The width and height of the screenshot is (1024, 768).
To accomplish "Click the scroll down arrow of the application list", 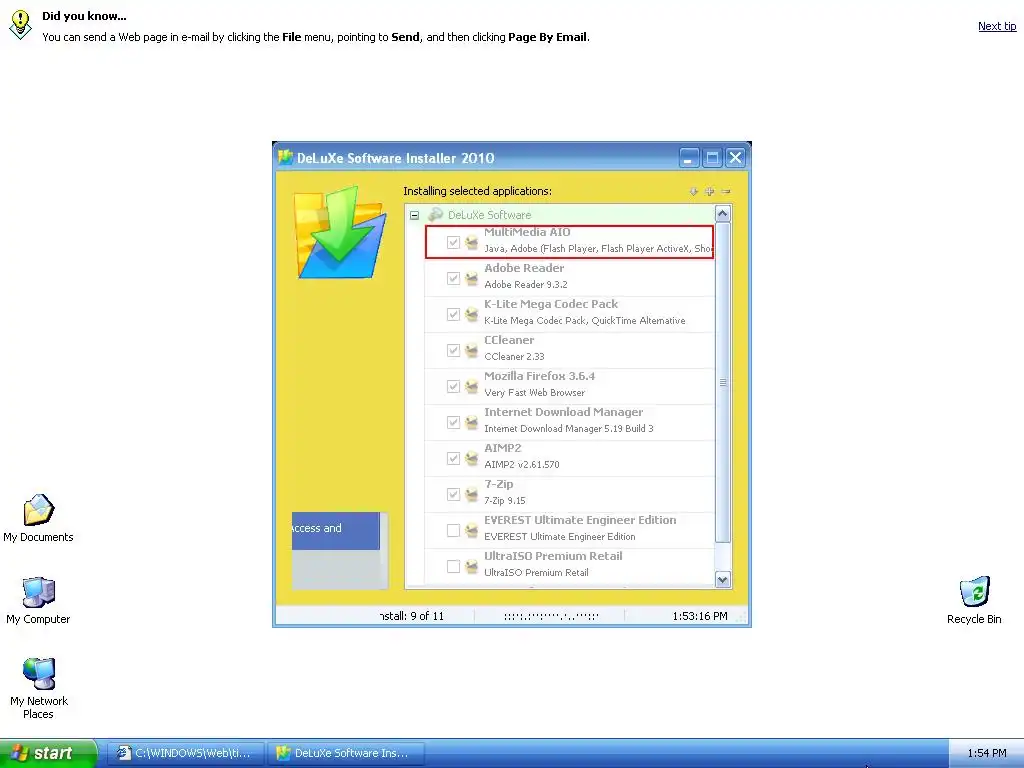I will (722, 579).
